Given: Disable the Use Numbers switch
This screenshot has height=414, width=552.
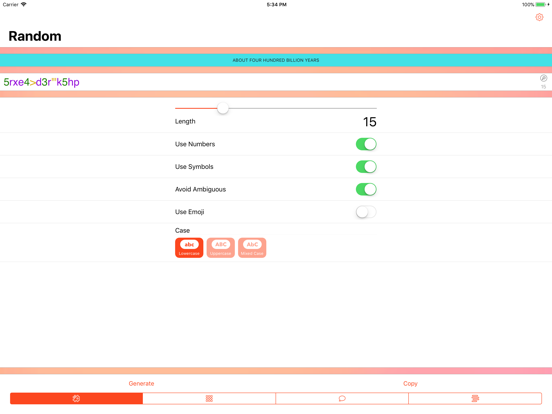Looking at the screenshot, I should [x=366, y=144].
